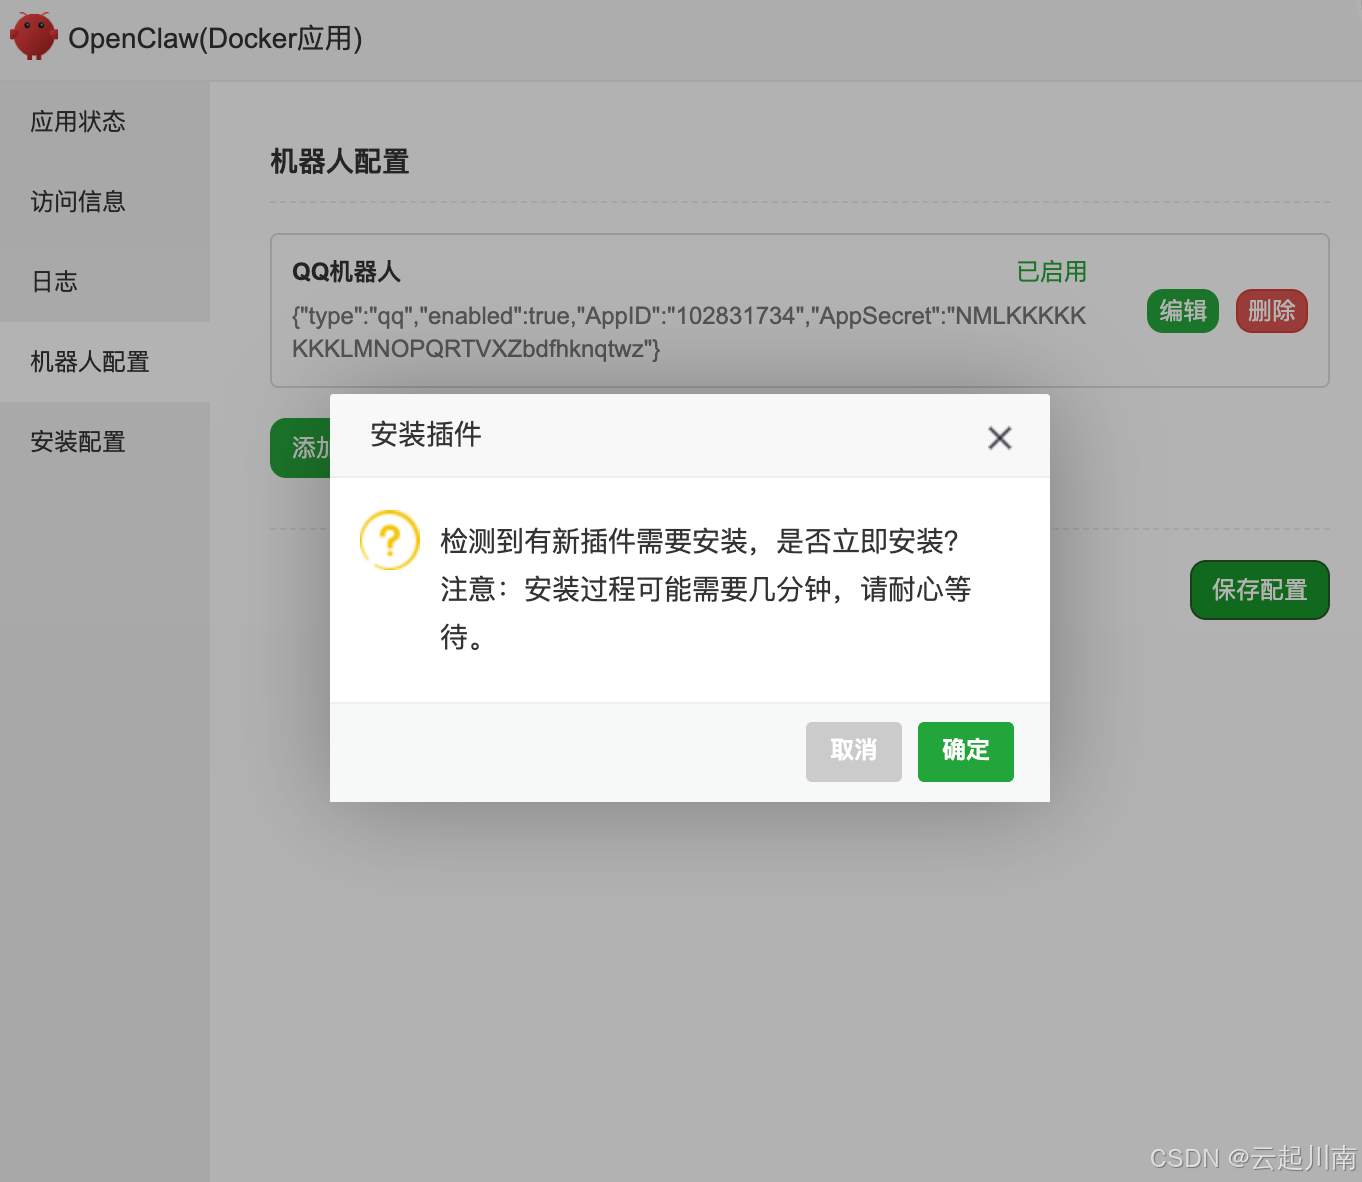Save settings using 保存配置

coord(1259,590)
